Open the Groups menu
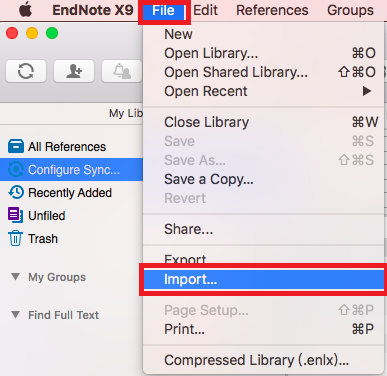 point(350,10)
